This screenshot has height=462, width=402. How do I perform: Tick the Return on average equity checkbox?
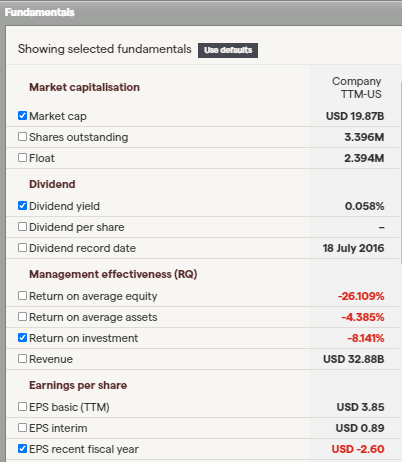tap(22, 296)
